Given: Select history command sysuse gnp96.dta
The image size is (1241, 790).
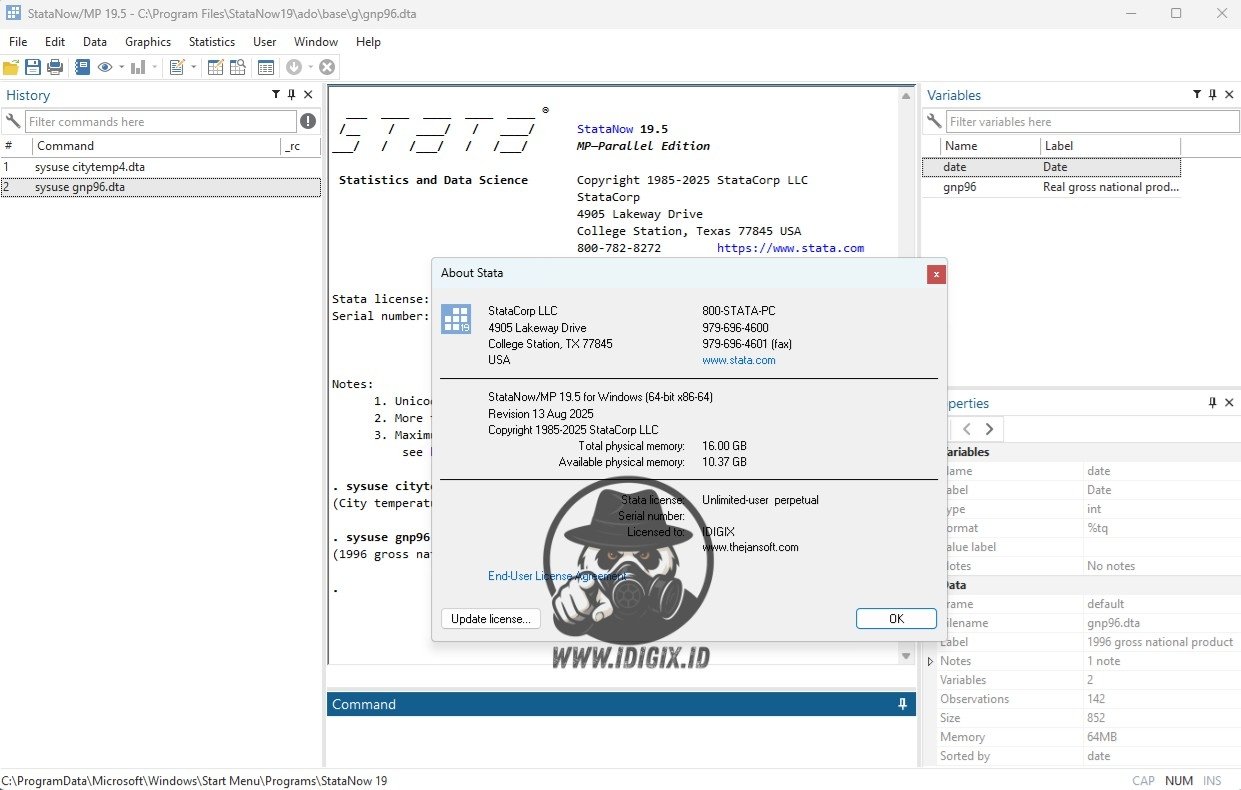Looking at the screenshot, I should click(160, 187).
